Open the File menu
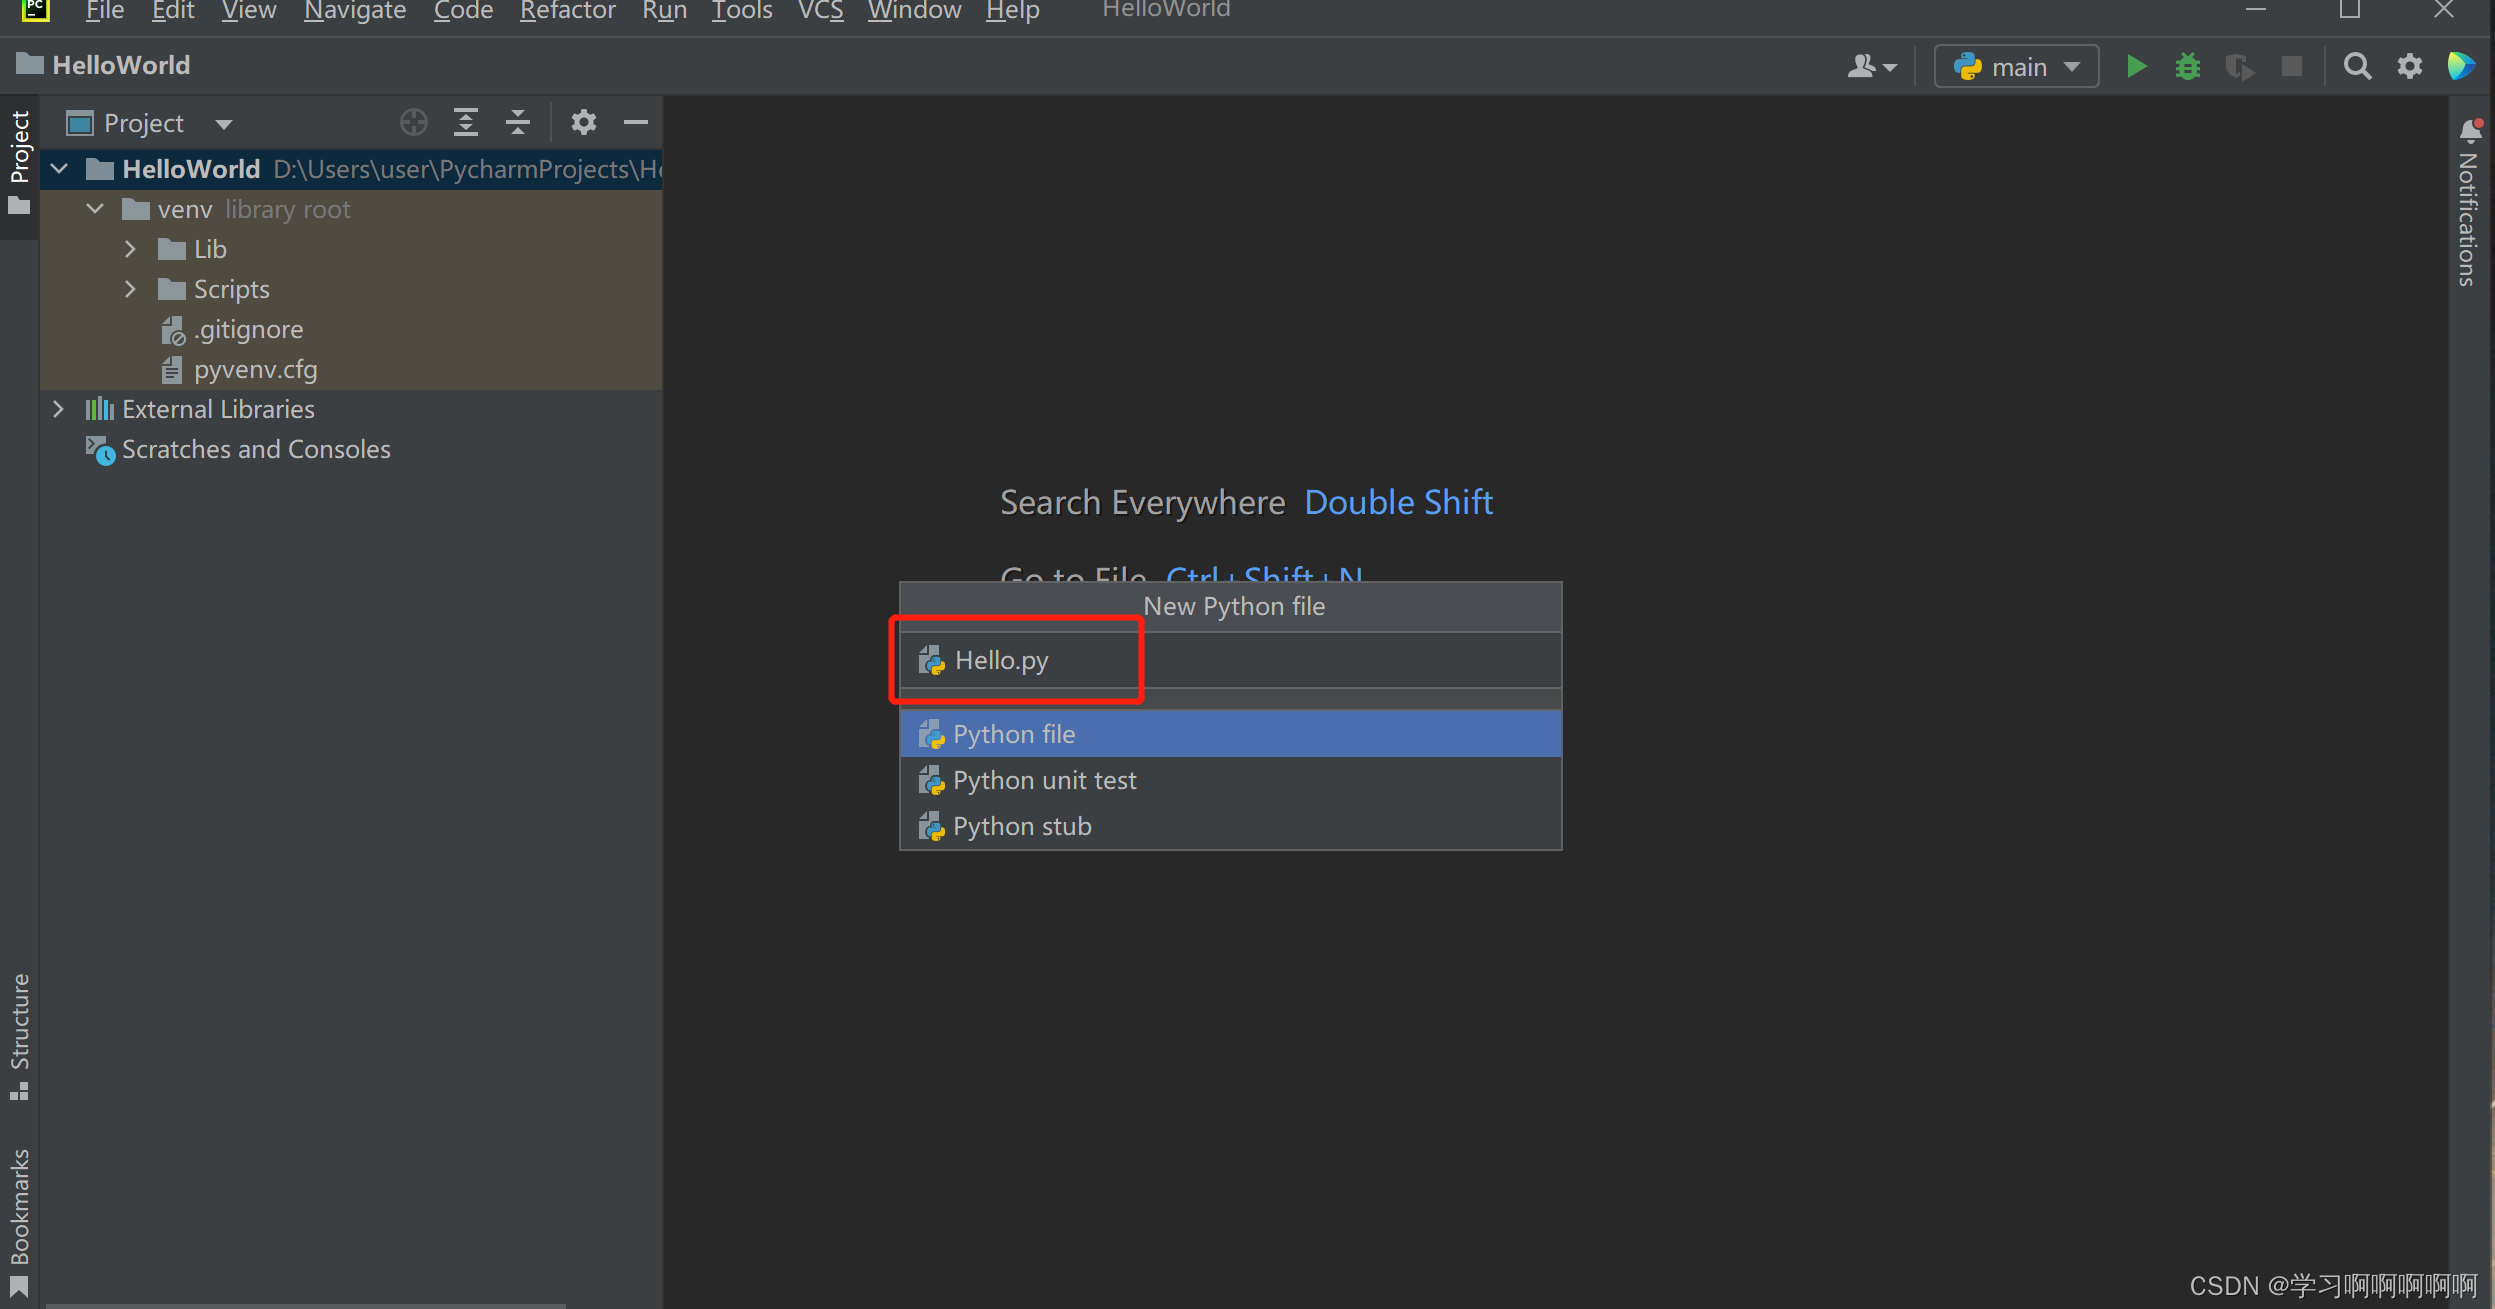The height and width of the screenshot is (1309, 2495). coord(105,11)
